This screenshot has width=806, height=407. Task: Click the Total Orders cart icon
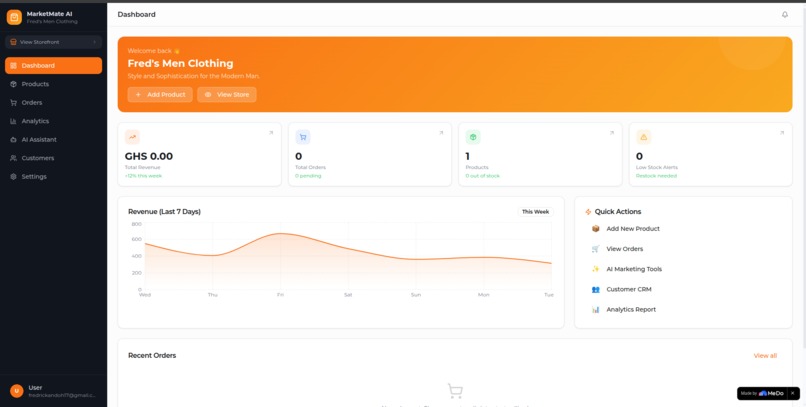tap(303, 137)
